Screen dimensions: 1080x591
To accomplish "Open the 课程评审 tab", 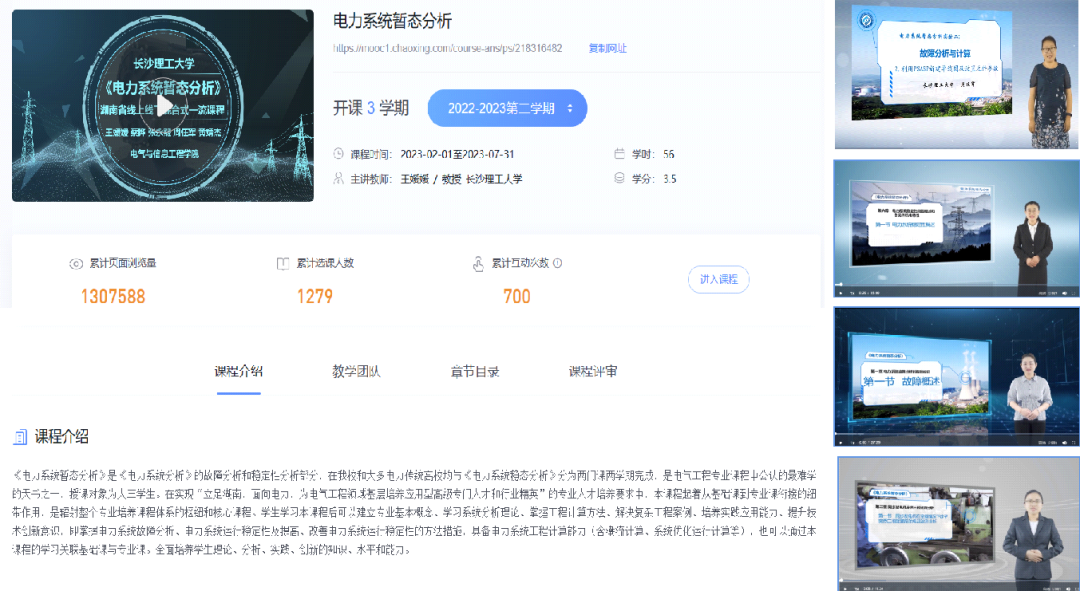I will tap(593, 371).
